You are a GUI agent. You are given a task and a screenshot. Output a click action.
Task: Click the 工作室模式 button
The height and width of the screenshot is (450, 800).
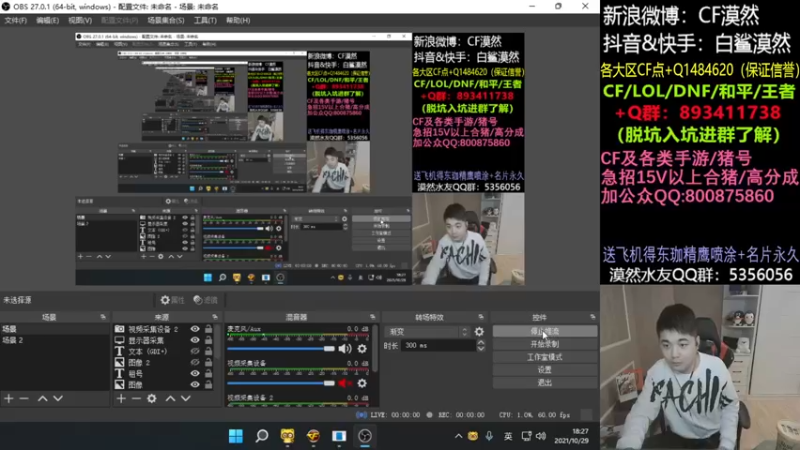point(544,357)
